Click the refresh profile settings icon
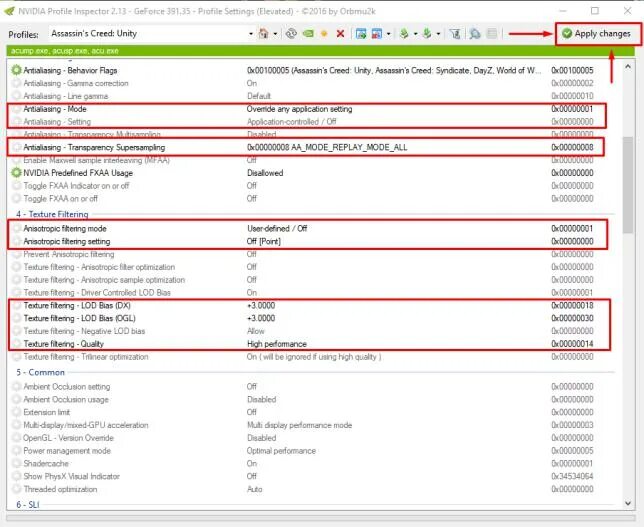Image resolution: width=644 pixels, height=527 pixels. tap(291, 34)
